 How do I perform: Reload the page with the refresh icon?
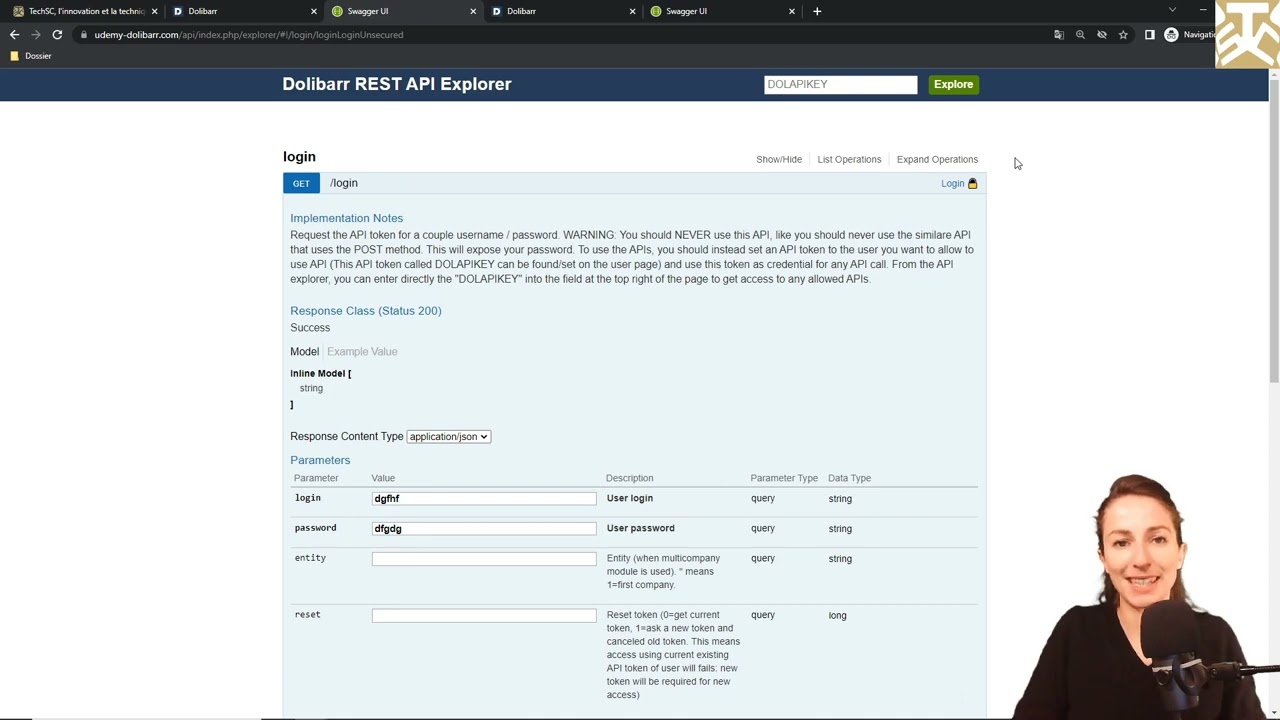click(x=57, y=35)
